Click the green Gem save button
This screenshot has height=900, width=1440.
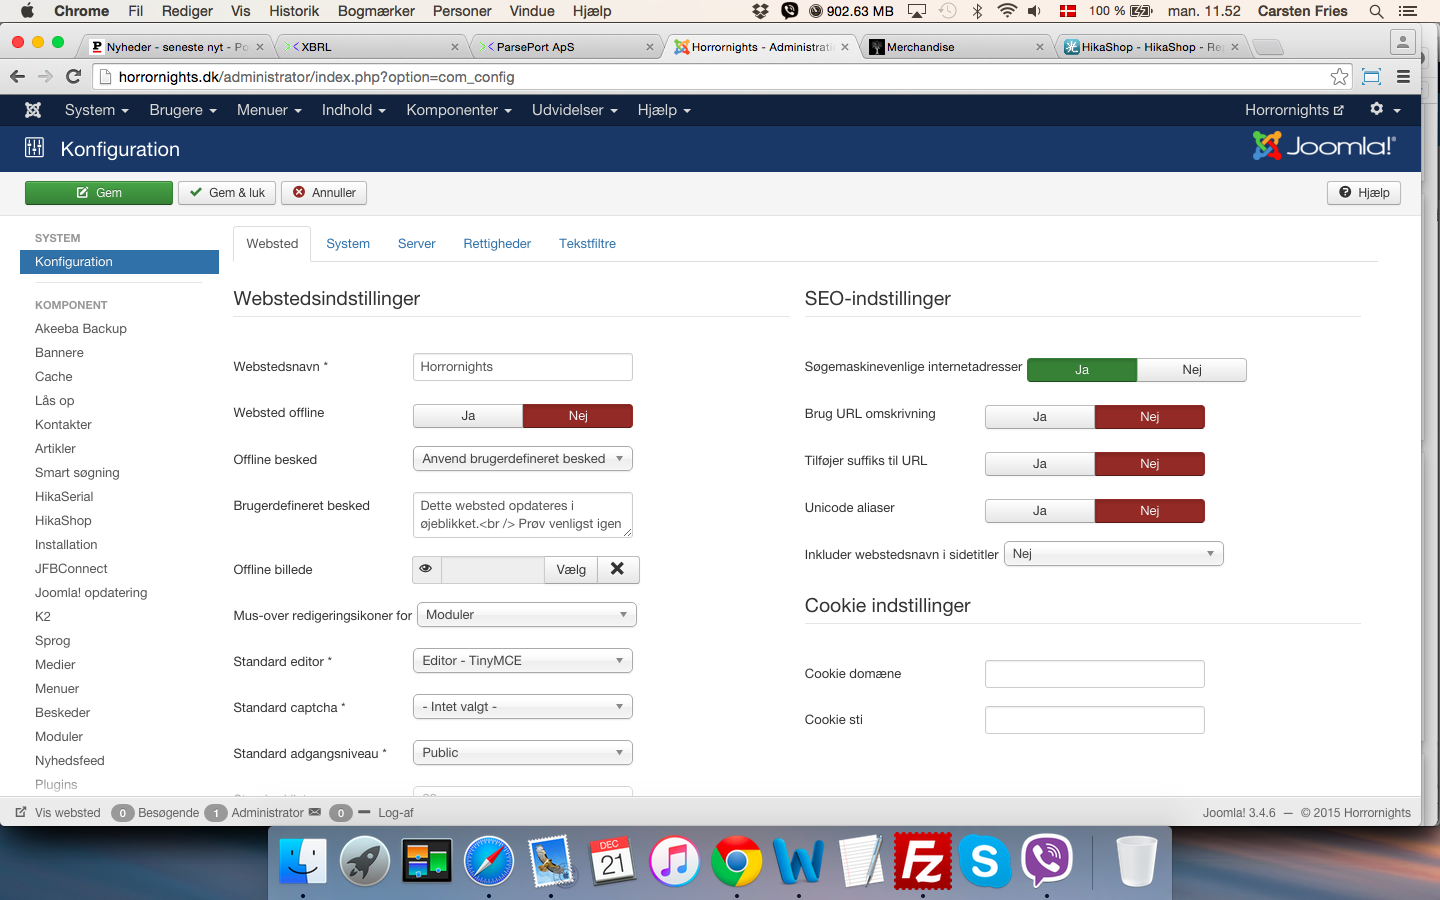[x=99, y=193]
